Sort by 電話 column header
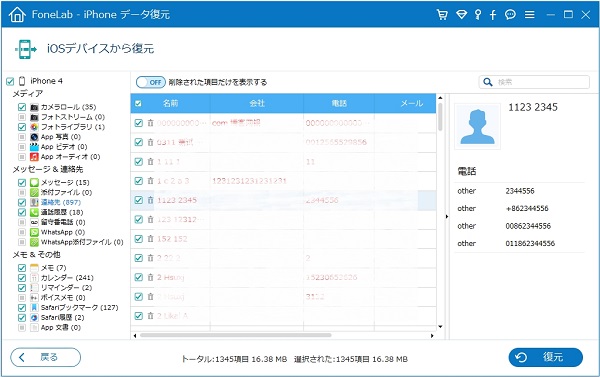 (339, 103)
